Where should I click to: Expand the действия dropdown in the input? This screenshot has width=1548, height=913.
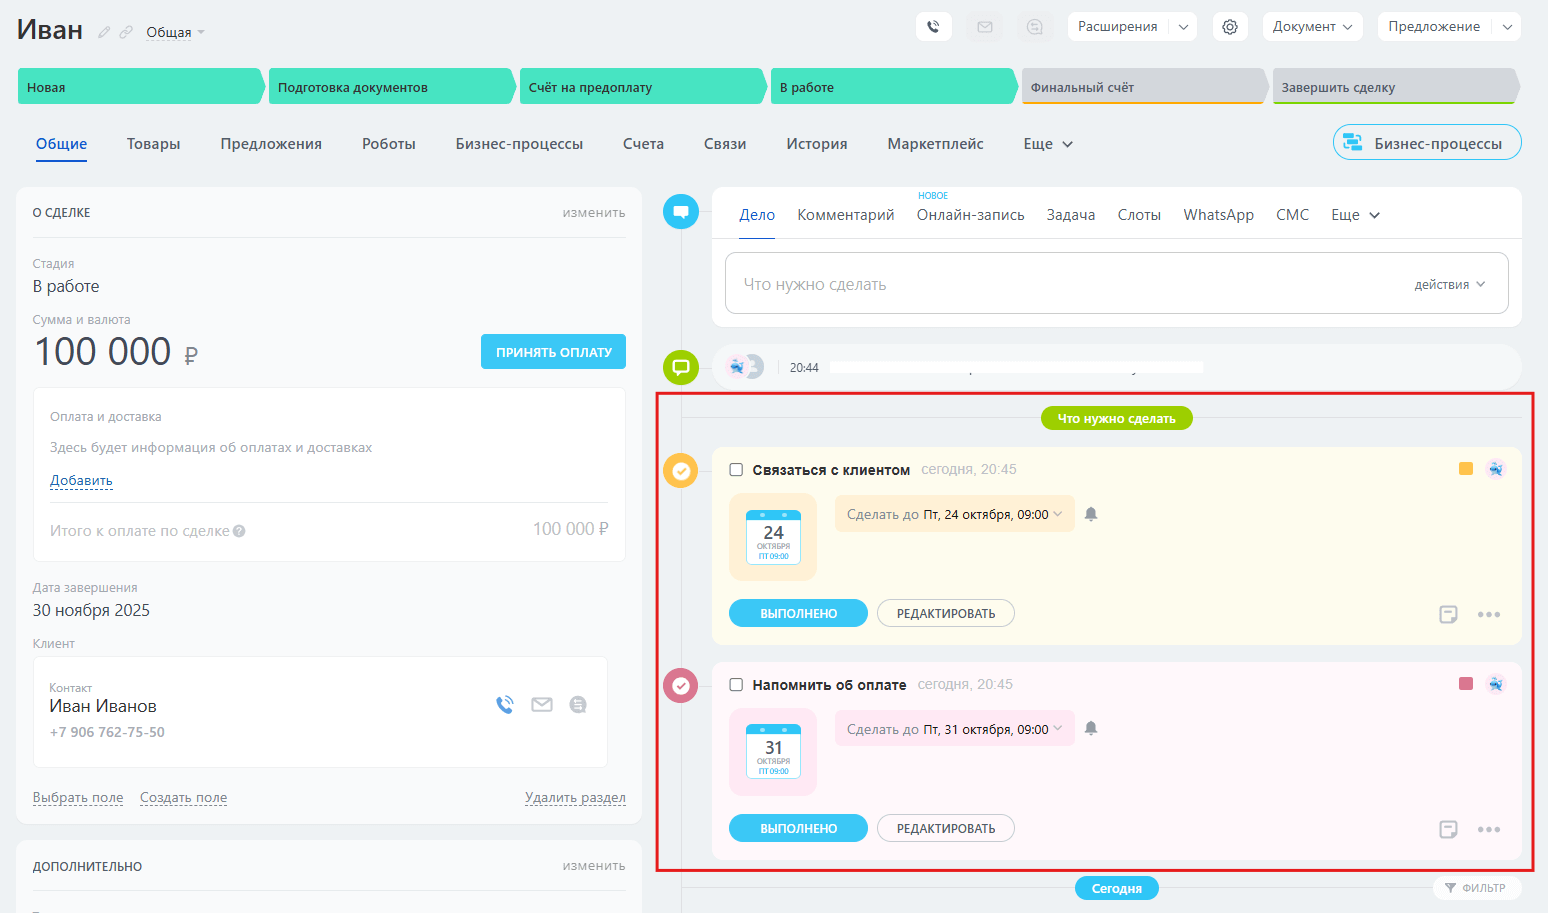coord(1449,285)
